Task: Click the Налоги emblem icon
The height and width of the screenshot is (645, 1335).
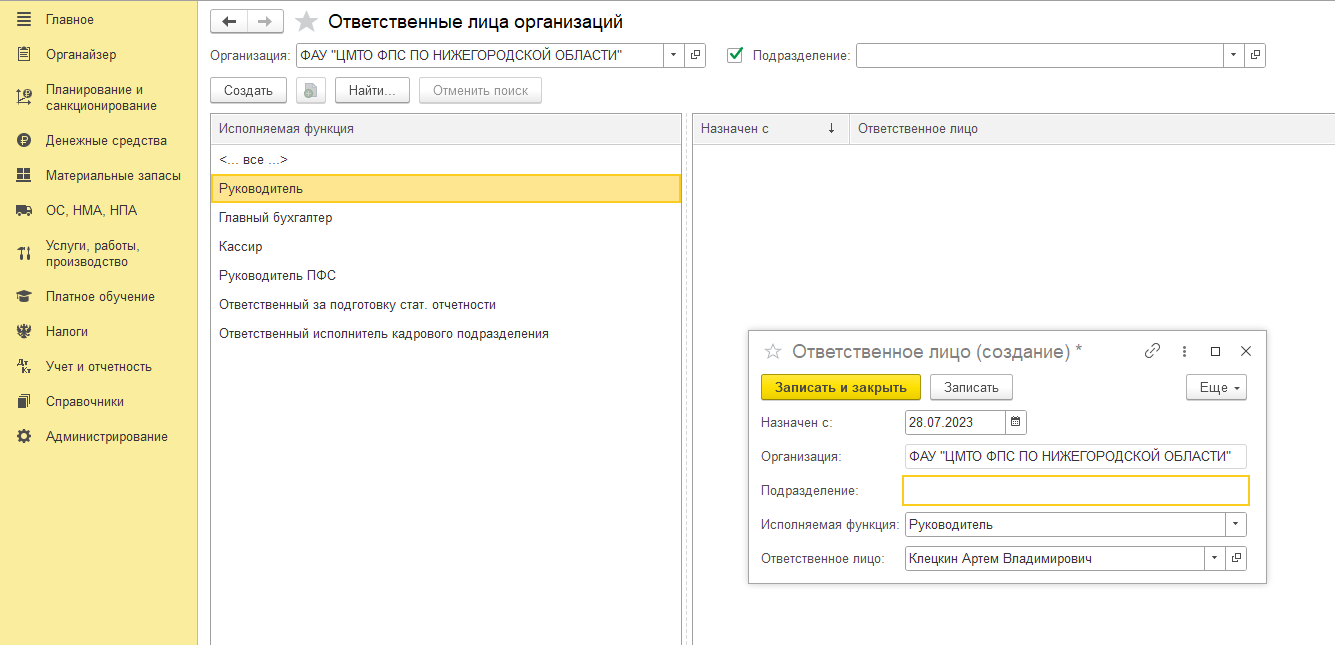Action: coord(24,332)
